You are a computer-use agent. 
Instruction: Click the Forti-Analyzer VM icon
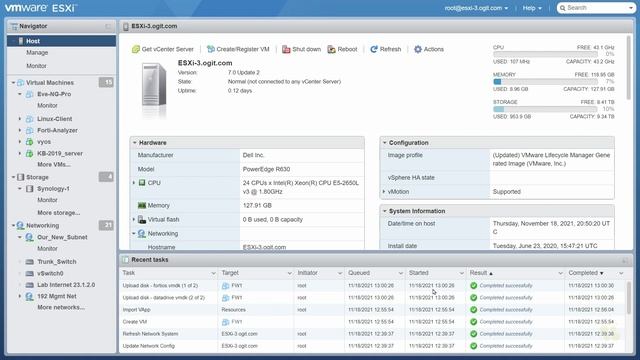(29, 130)
